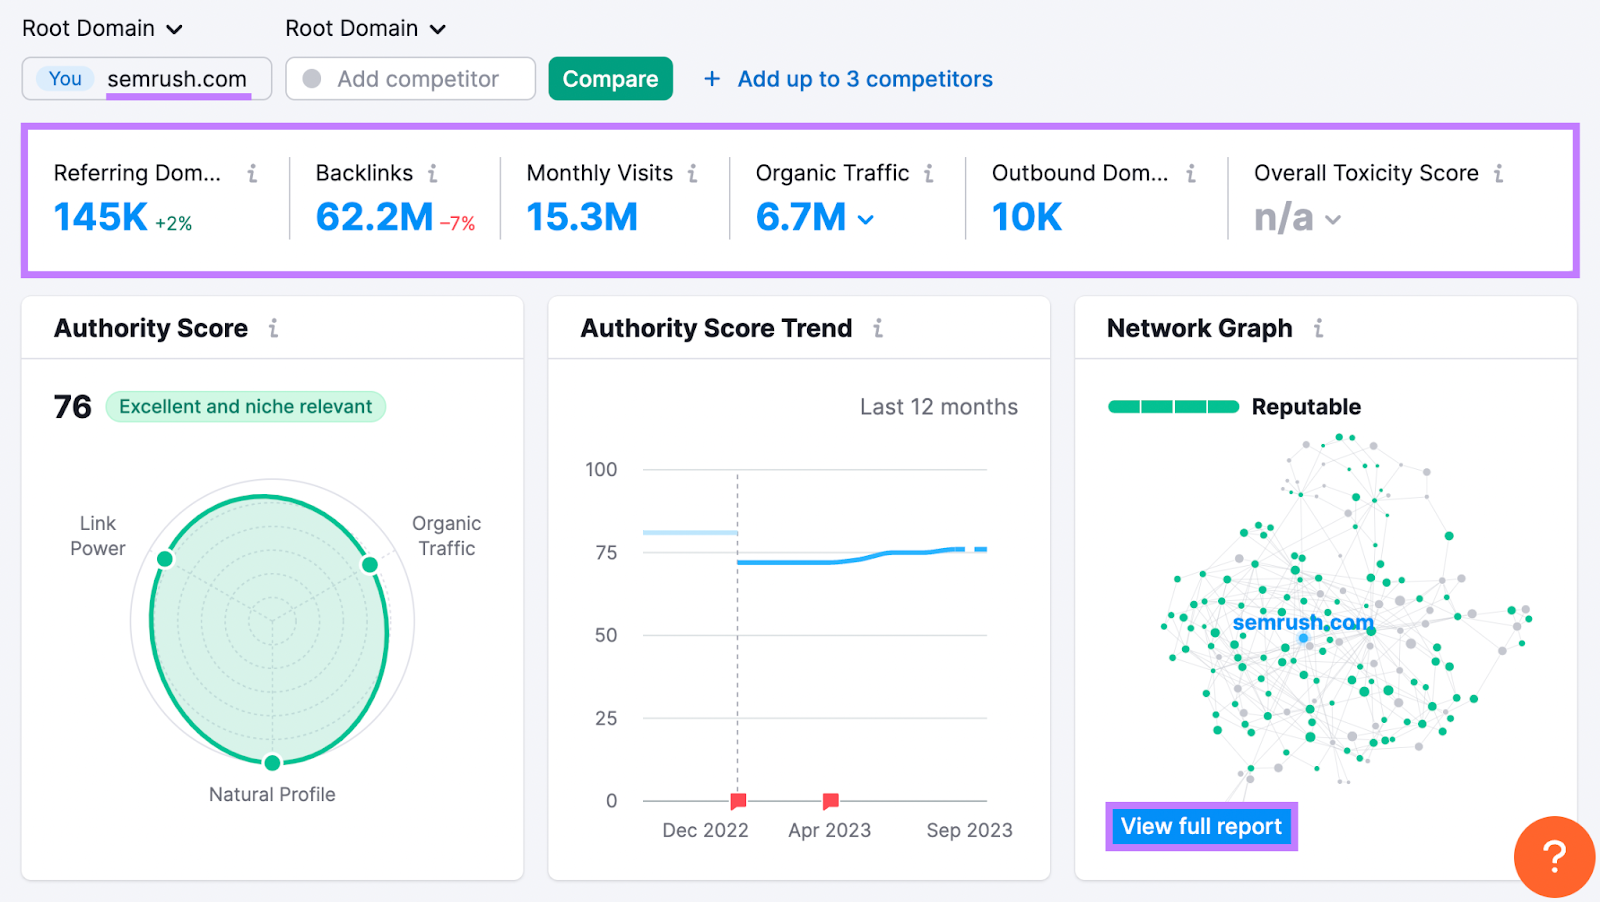Click the Organic Traffic info icon
The width and height of the screenshot is (1600, 902).
(930, 172)
